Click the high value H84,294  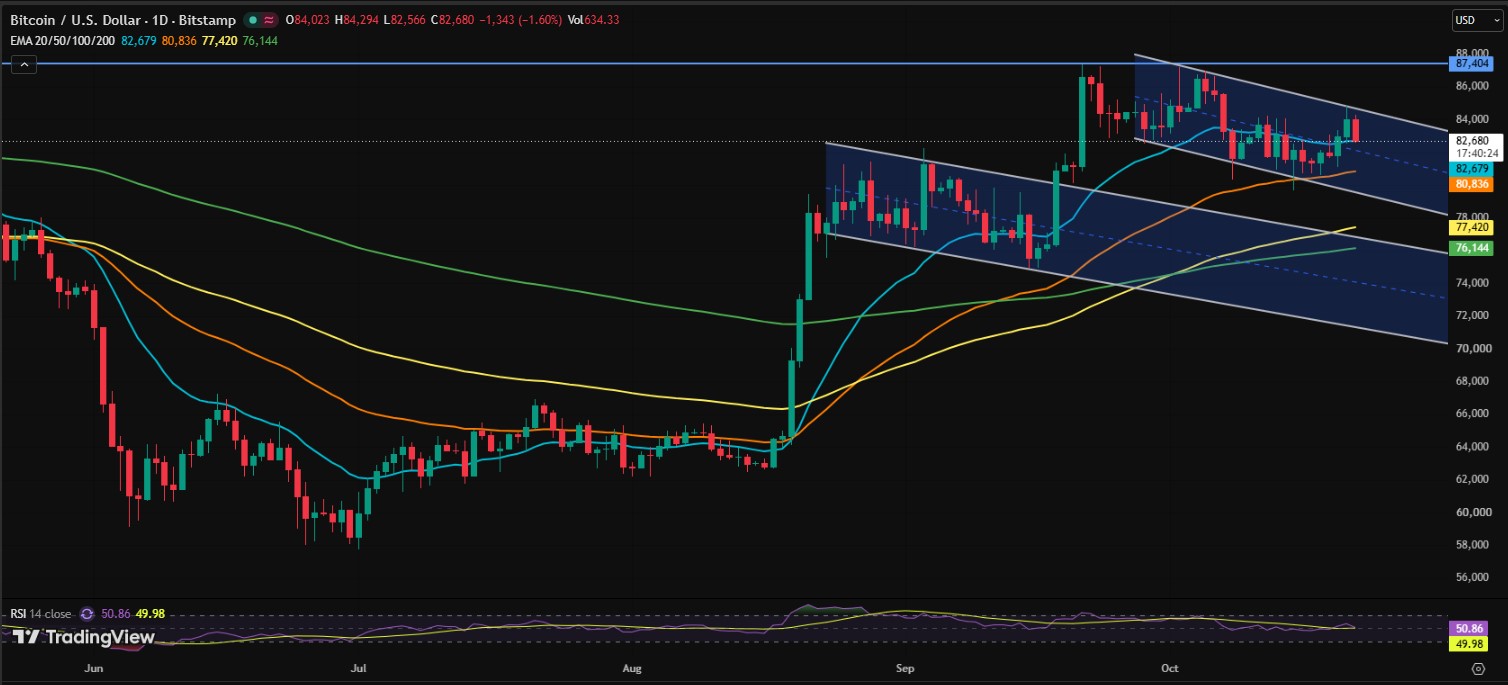357,20
